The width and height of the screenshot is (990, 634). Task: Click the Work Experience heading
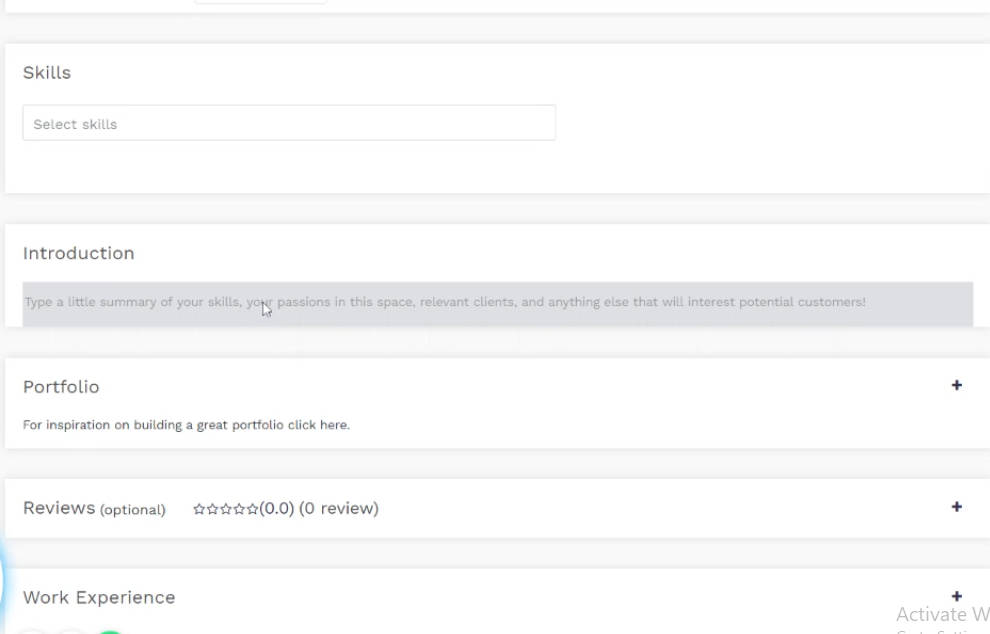point(99,597)
